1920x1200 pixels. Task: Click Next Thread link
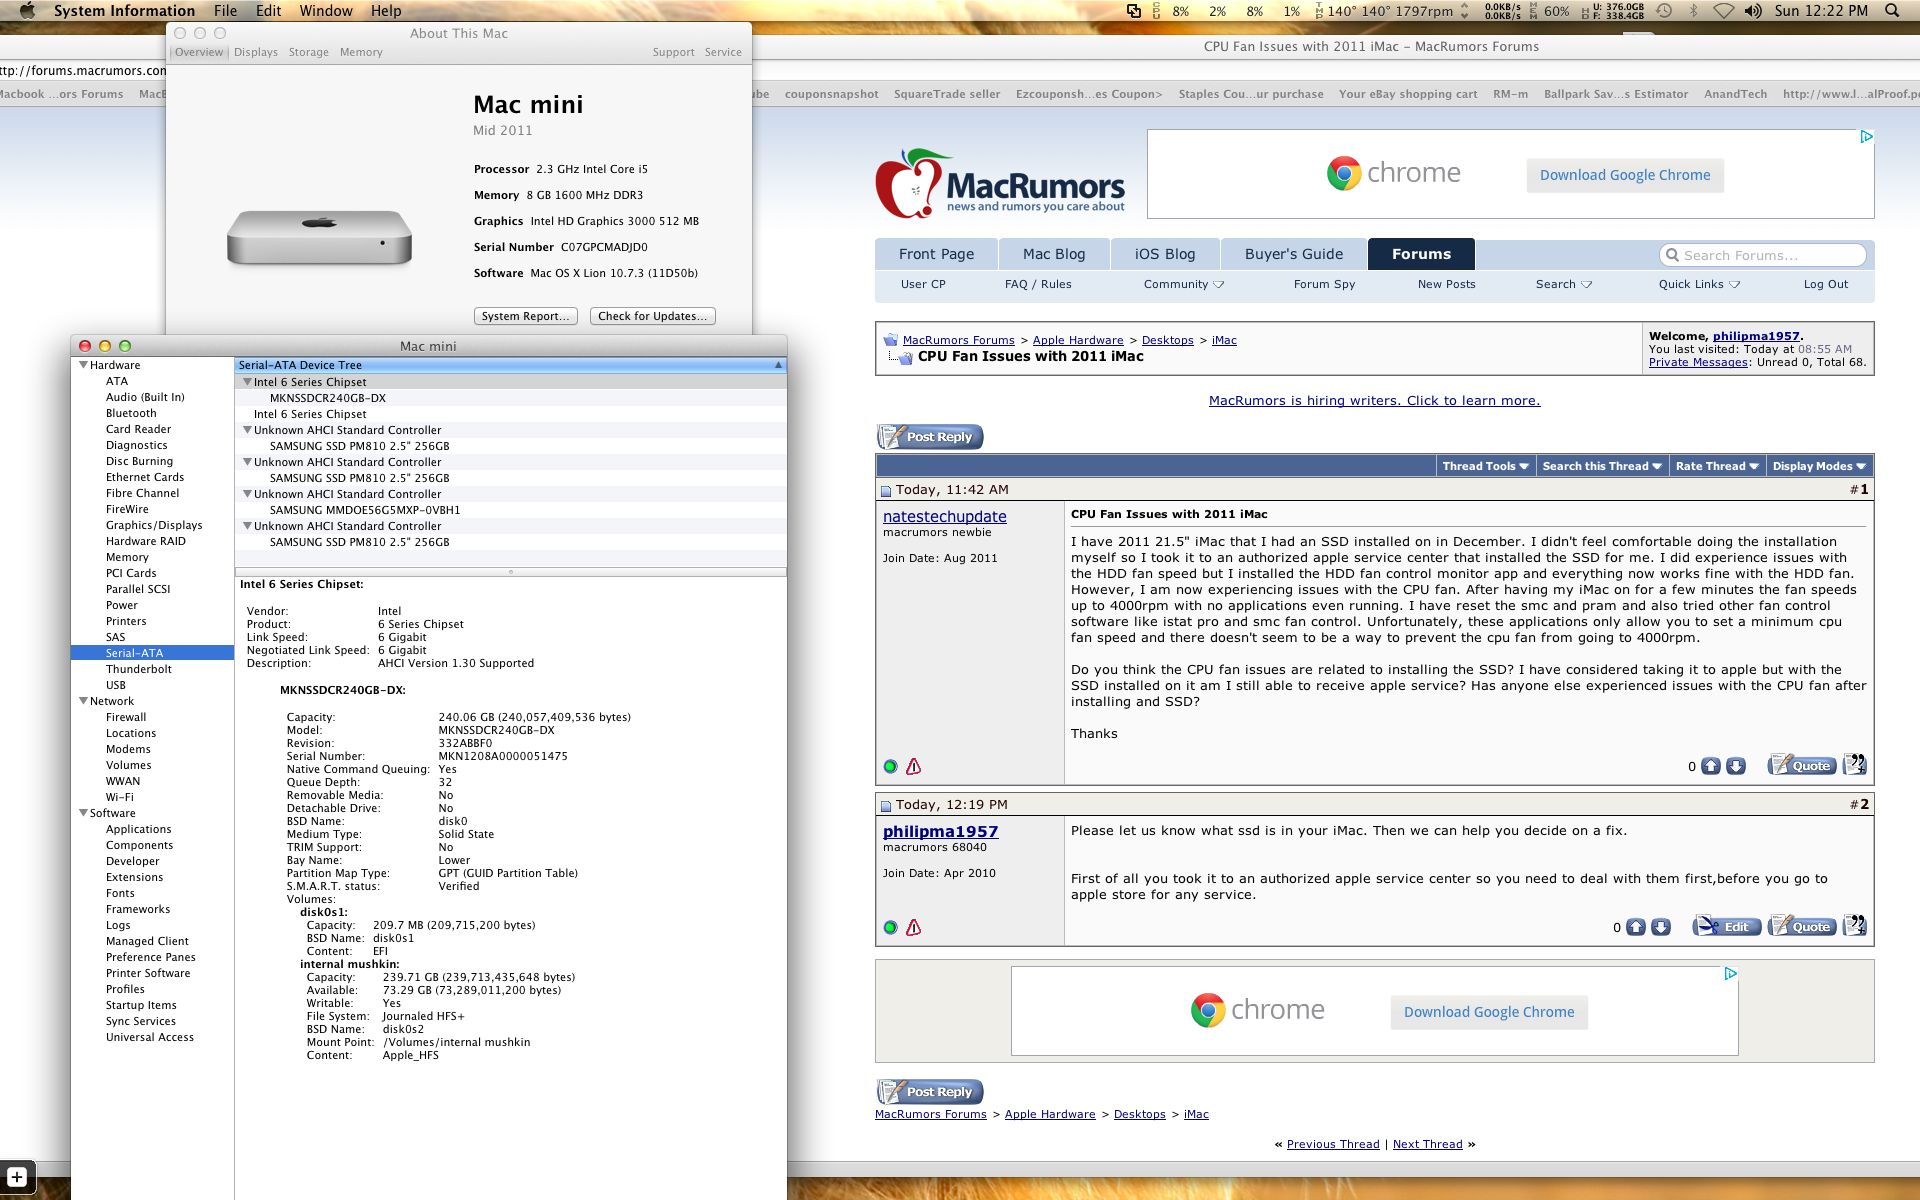click(1427, 1144)
